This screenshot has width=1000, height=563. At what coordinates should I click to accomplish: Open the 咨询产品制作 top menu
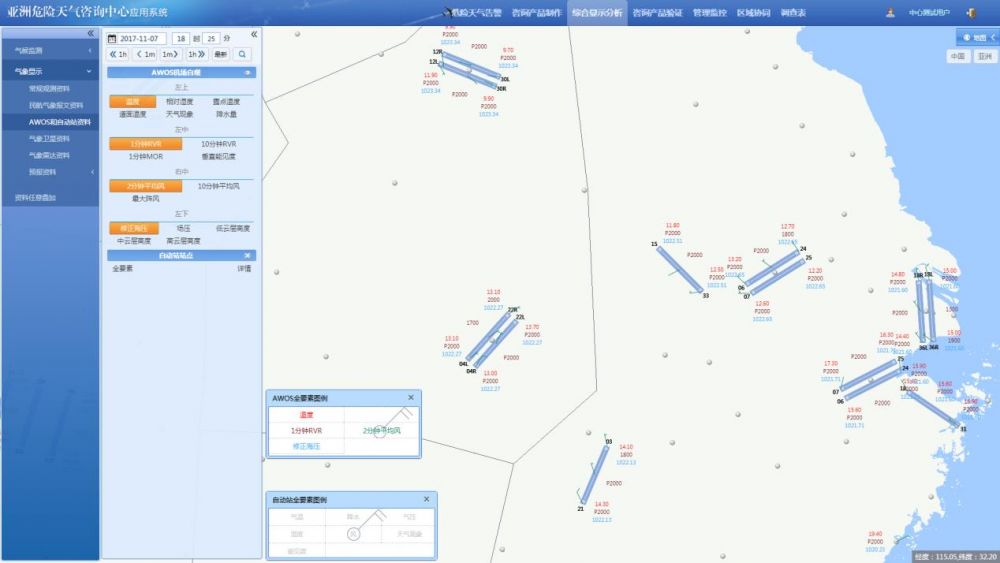click(536, 13)
